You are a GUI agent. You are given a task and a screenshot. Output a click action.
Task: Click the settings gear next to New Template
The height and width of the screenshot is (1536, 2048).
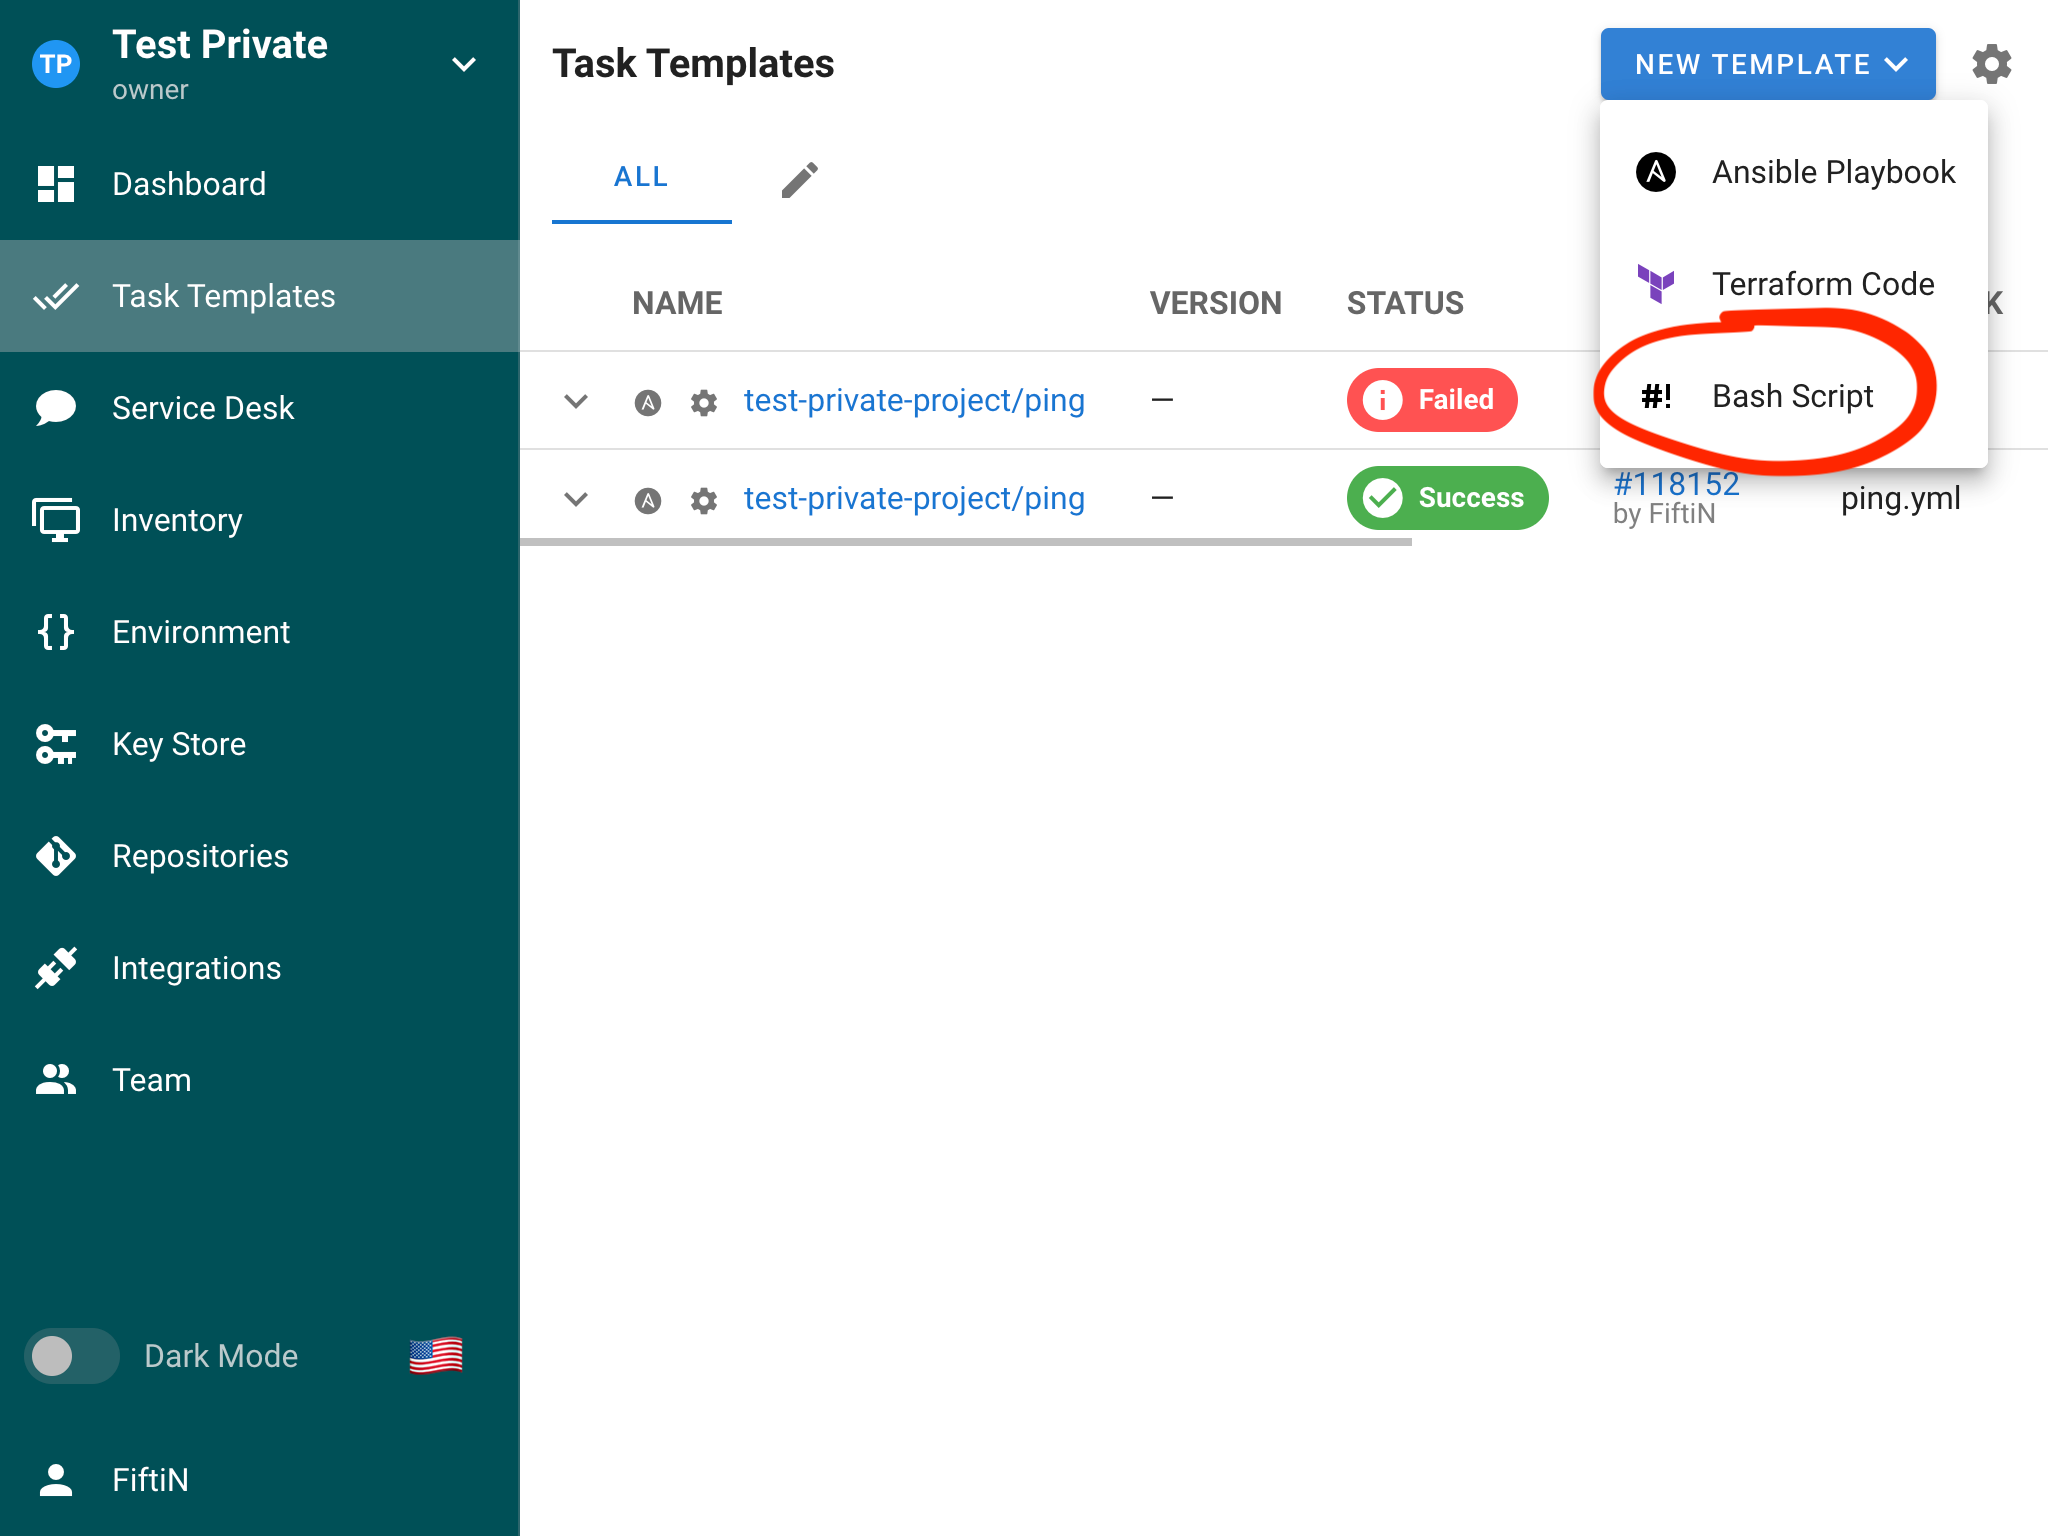pos(1990,64)
